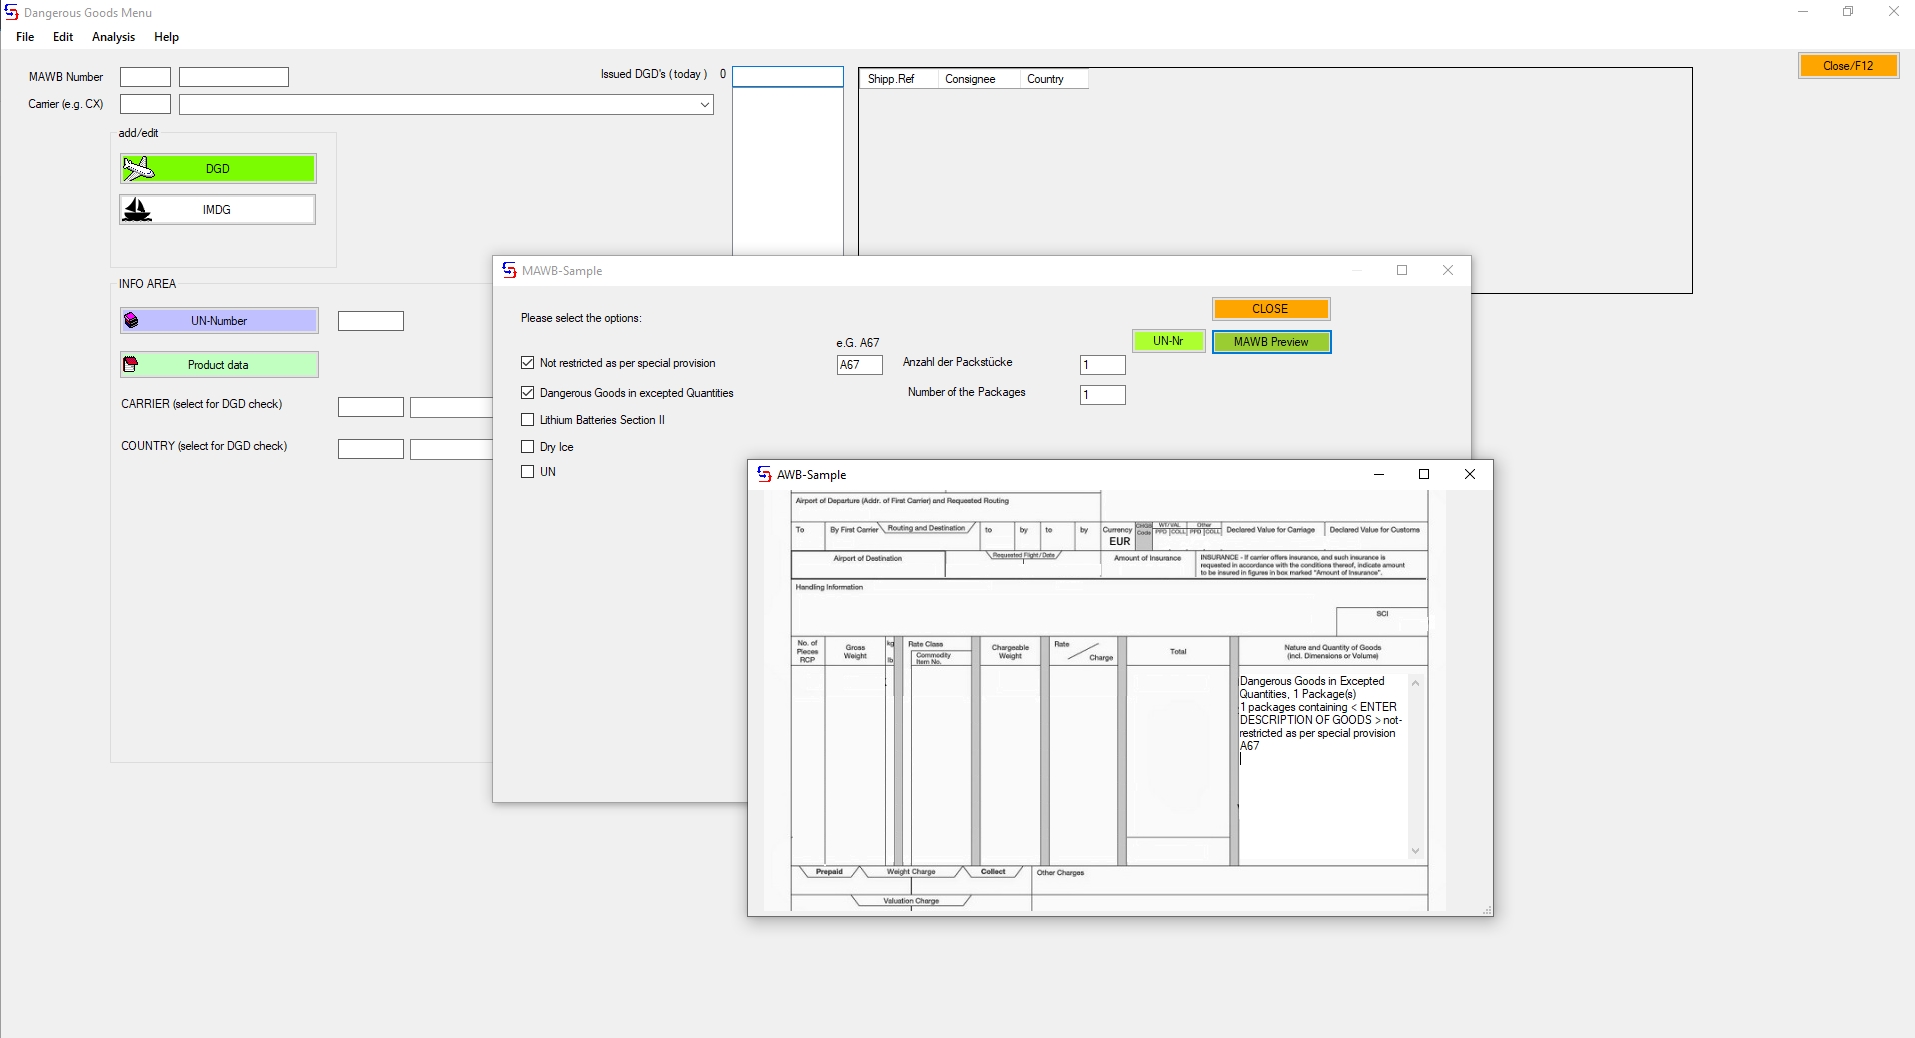1915x1038 pixels.
Task: Click the special provision A67 input field
Action: [x=859, y=365]
